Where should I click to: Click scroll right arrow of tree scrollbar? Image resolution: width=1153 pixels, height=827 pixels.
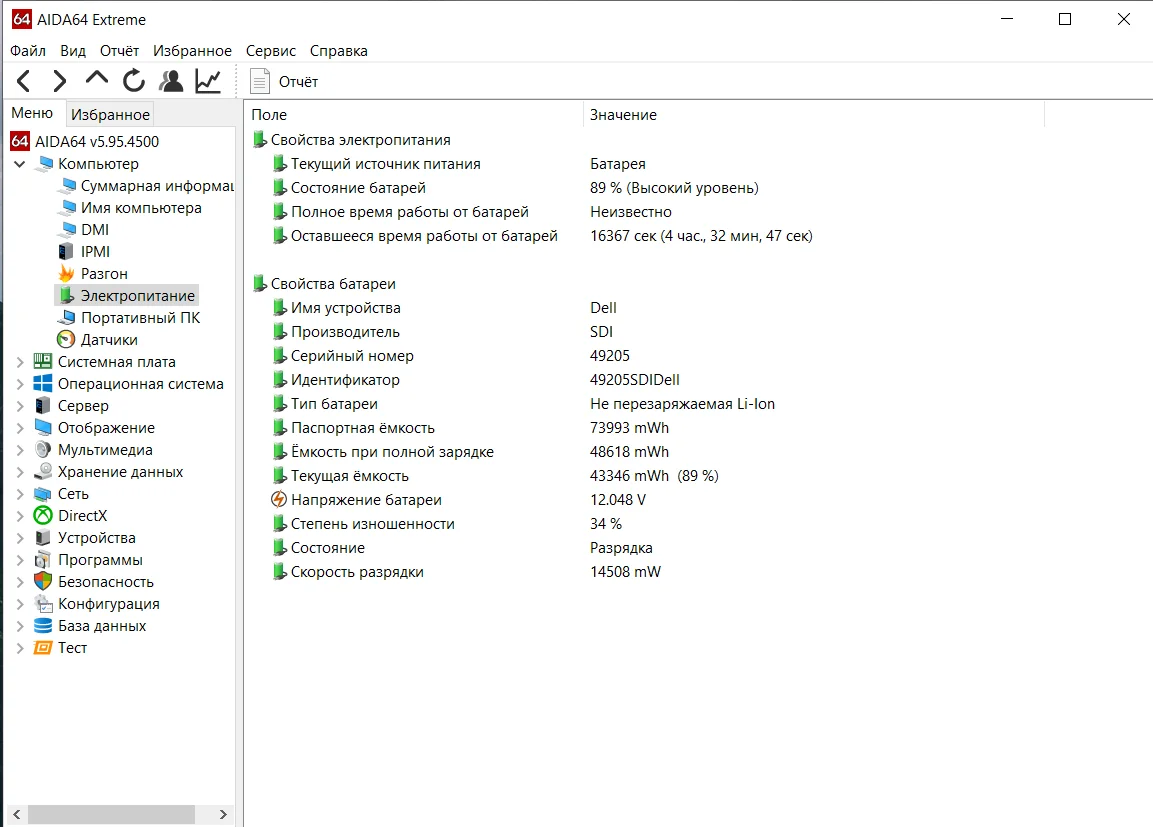click(x=223, y=815)
